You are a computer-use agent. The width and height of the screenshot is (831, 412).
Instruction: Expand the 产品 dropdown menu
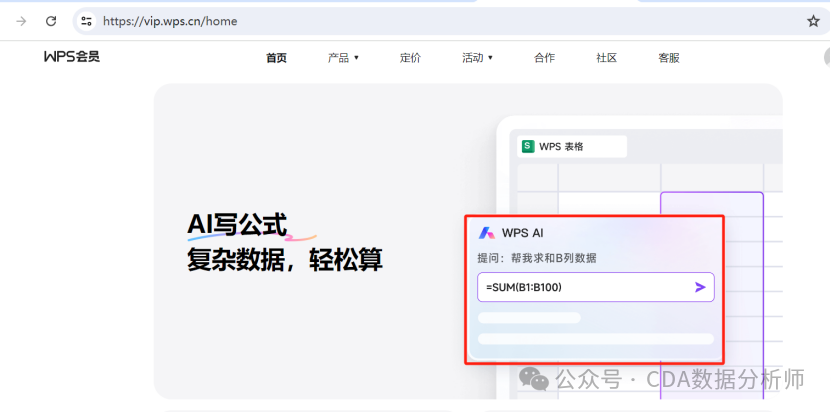click(343, 58)
